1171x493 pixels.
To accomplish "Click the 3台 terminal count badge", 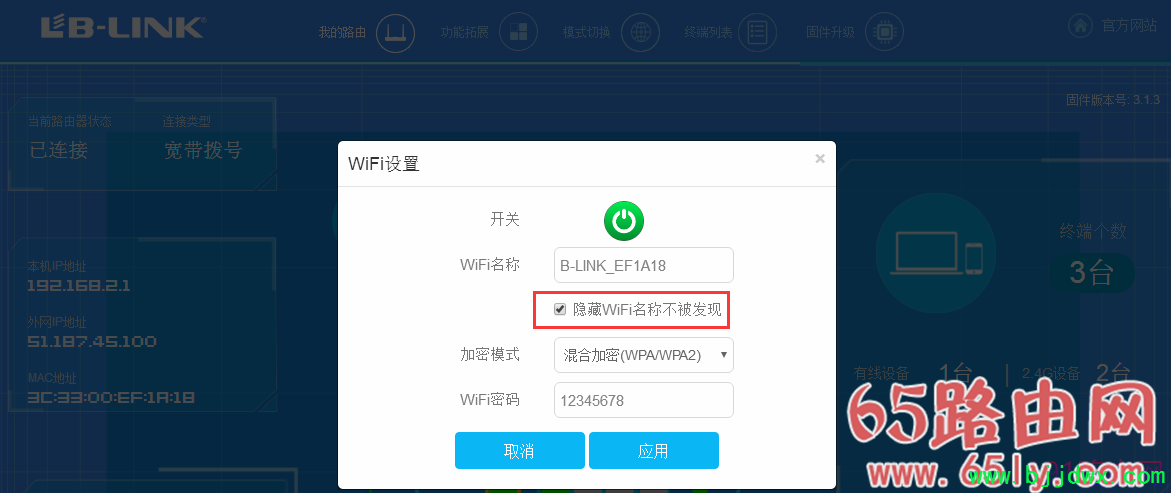I will click(1092, 273).
